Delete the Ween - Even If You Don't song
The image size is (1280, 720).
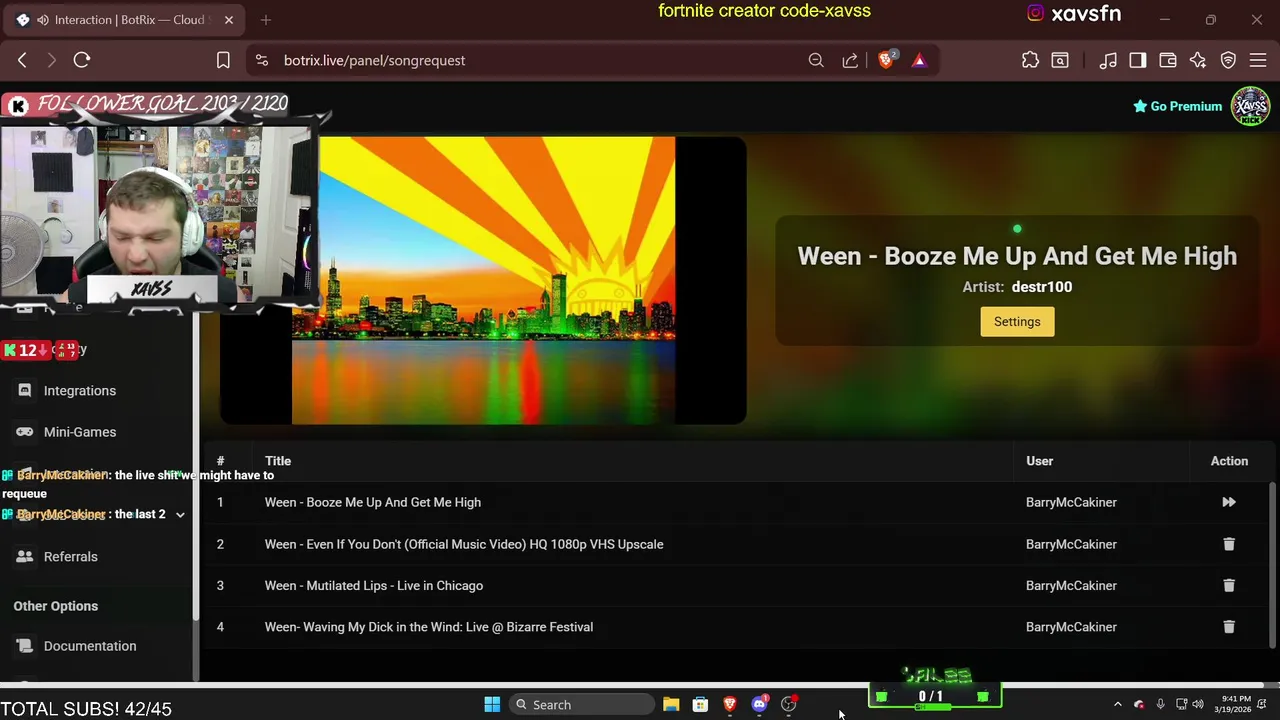(x=1229, y=544)
